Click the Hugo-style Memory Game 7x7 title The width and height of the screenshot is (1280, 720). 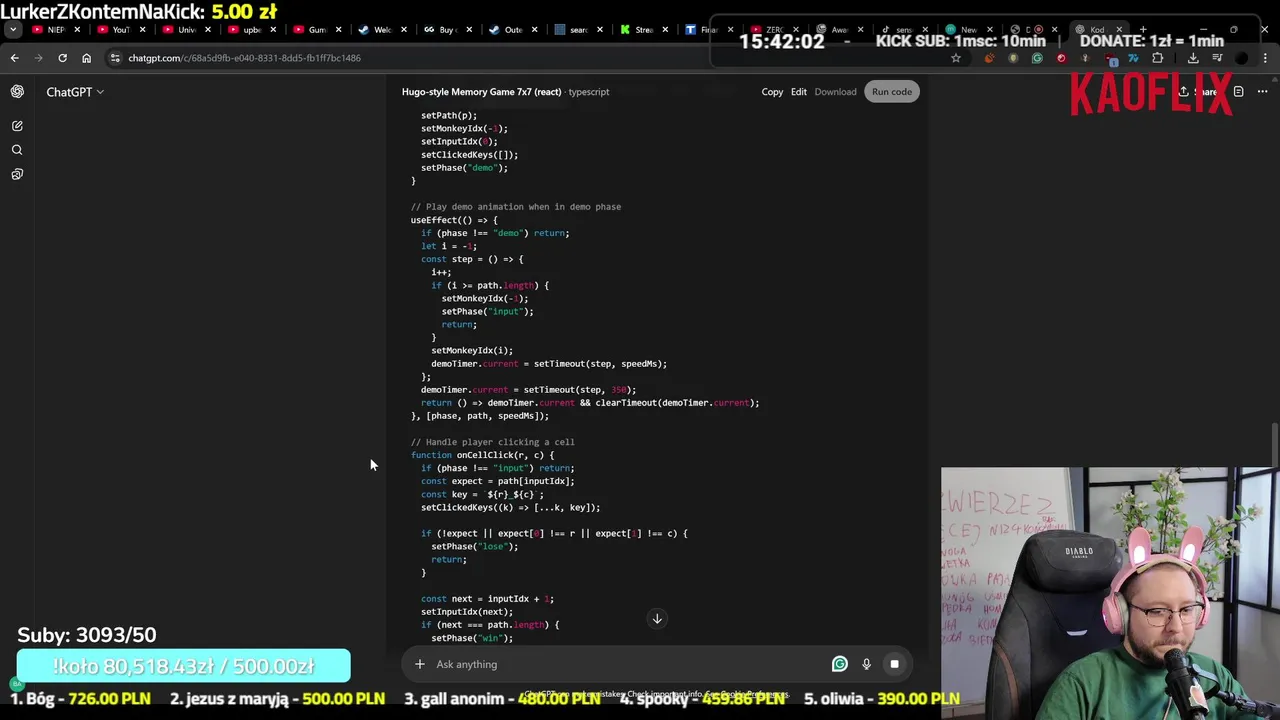[481, 92]
